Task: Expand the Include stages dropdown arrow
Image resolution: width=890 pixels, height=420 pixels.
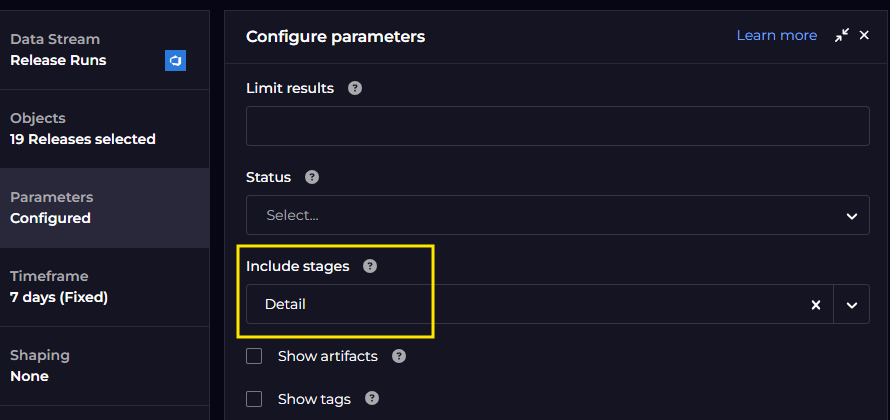Action: tap(851, 305)
